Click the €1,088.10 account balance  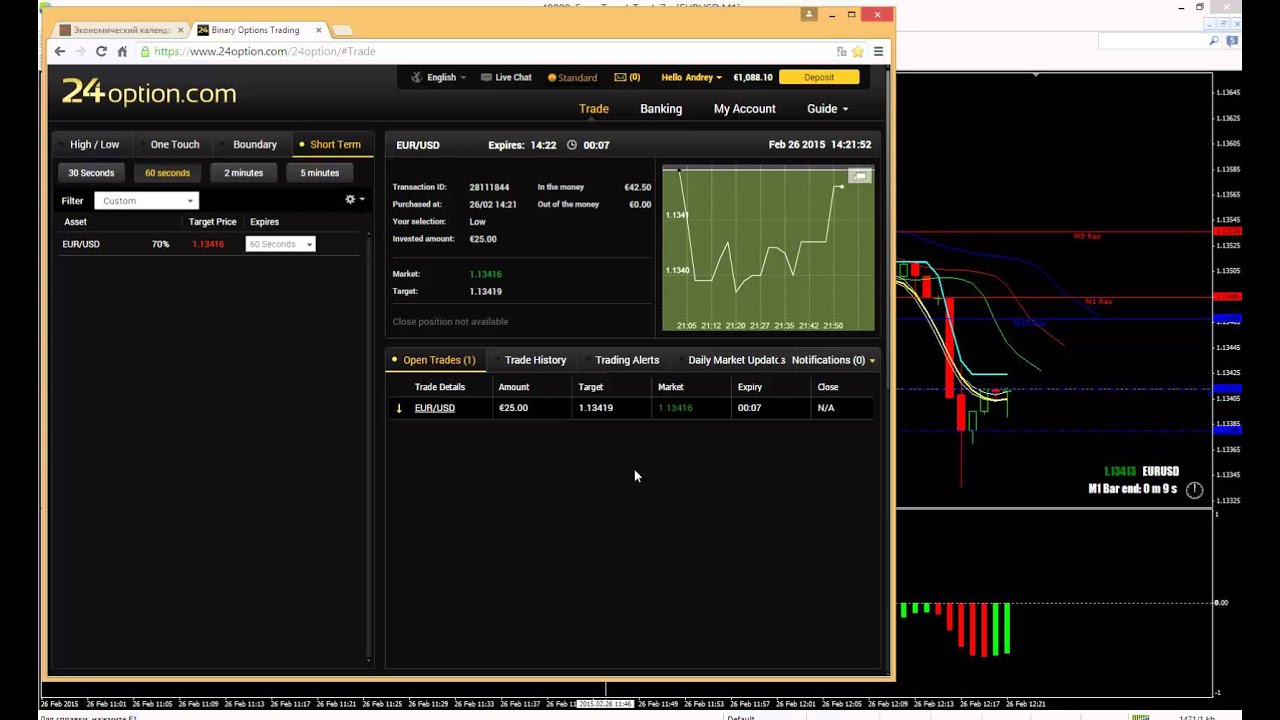tap(752, 77)
